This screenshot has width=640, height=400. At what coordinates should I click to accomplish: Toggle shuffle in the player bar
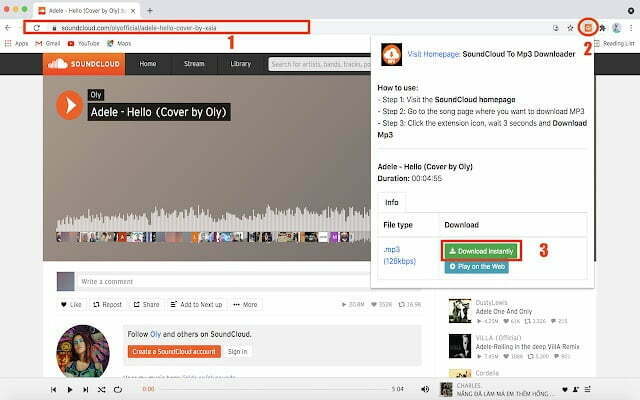(x=102, y=389)
